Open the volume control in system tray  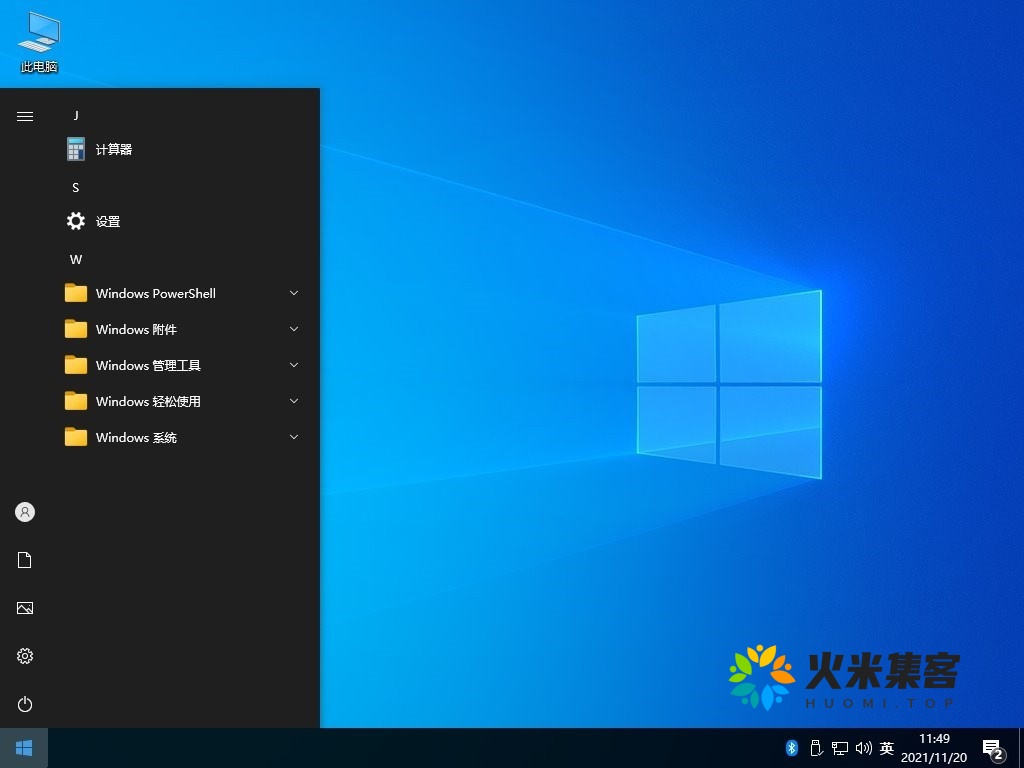pos(864,747)
